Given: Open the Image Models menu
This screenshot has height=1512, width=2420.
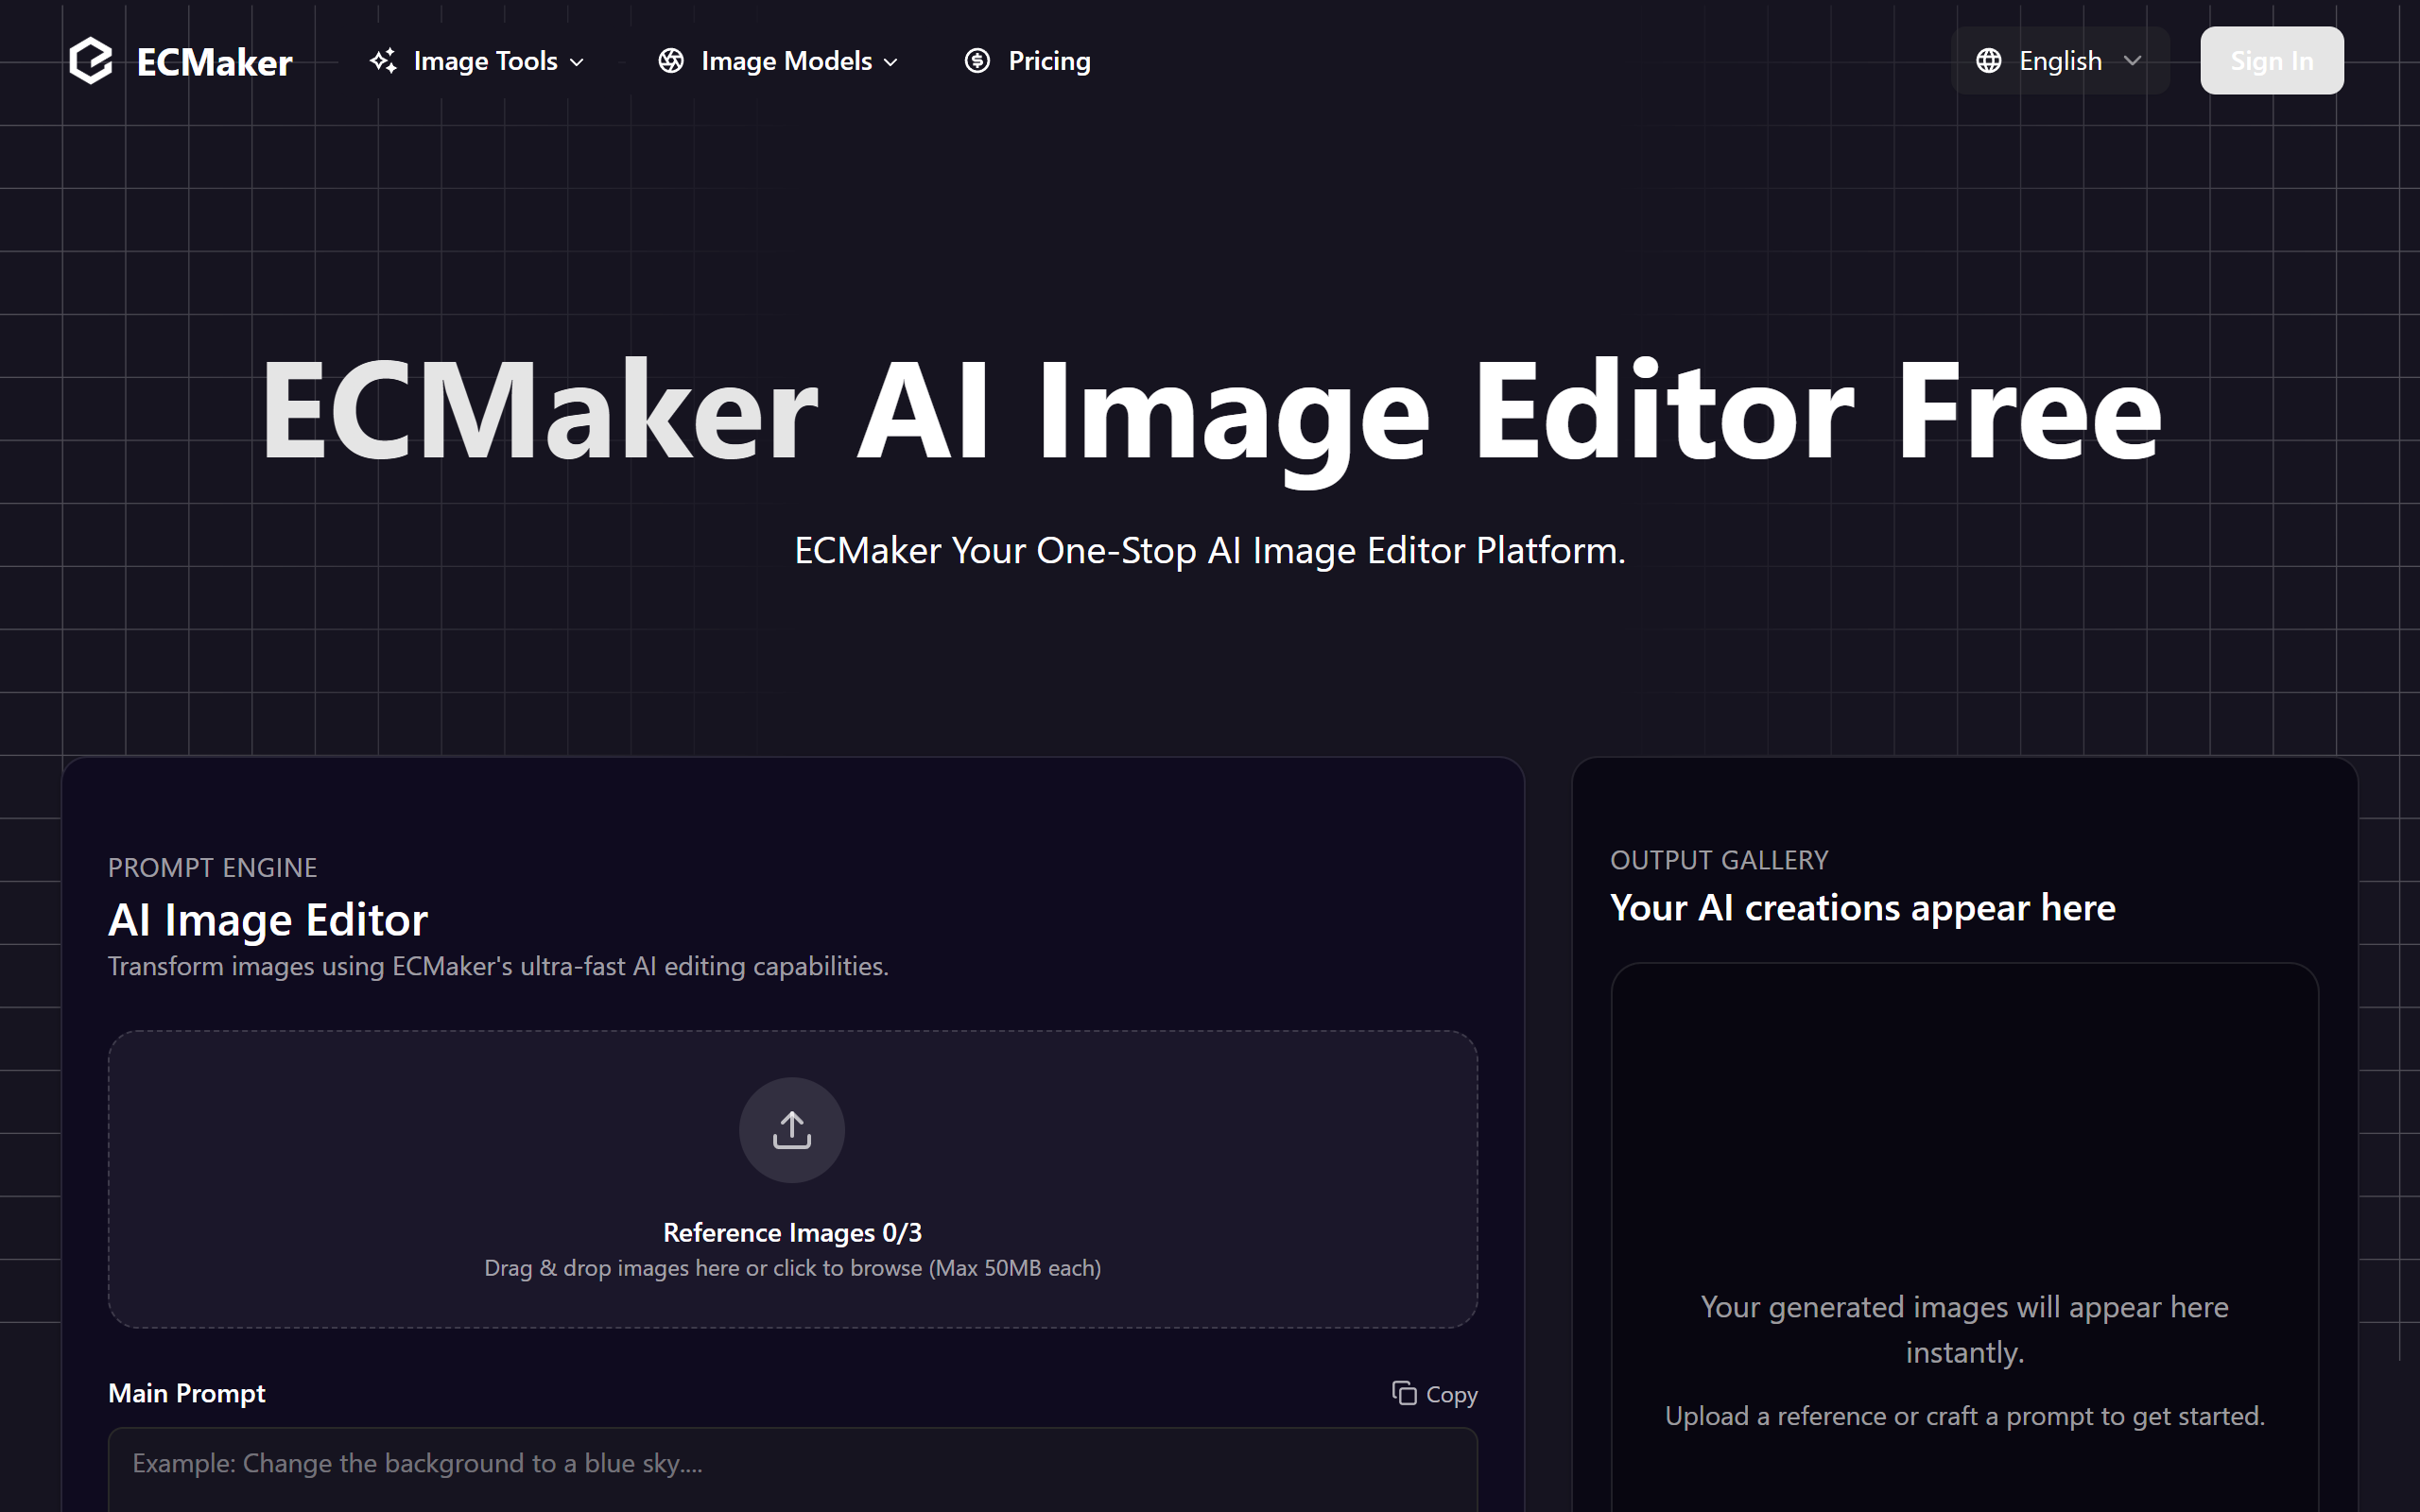Looking at the screenshot, I should tap(778, 61).
